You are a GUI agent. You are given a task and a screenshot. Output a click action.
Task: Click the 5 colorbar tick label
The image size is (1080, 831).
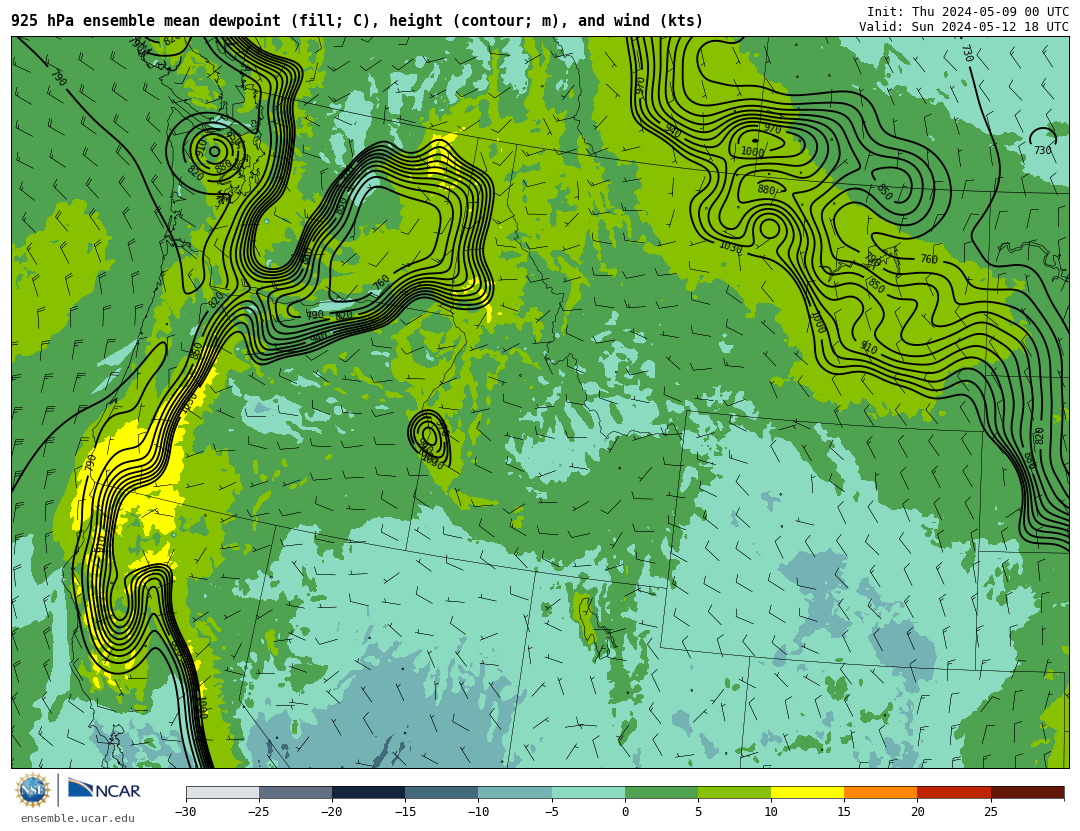point(698,812)
